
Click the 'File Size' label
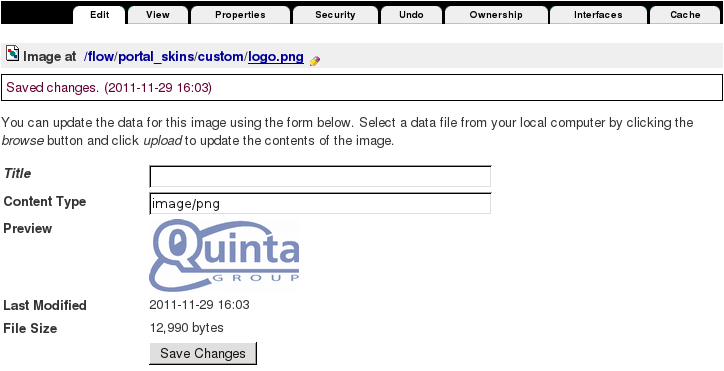tap(30, 328)
